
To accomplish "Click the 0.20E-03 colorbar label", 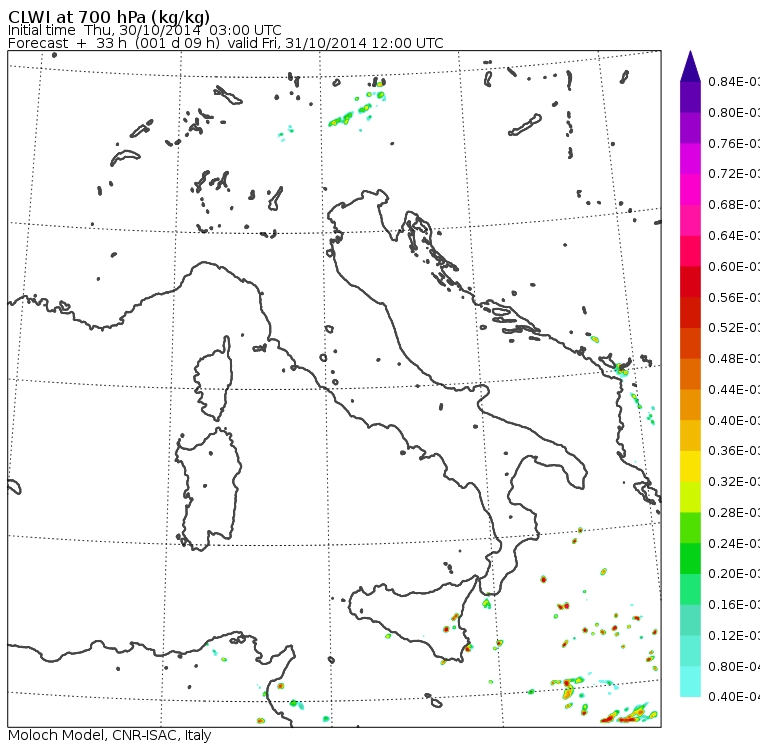I will pyautogui.click(x=734, y=574).
